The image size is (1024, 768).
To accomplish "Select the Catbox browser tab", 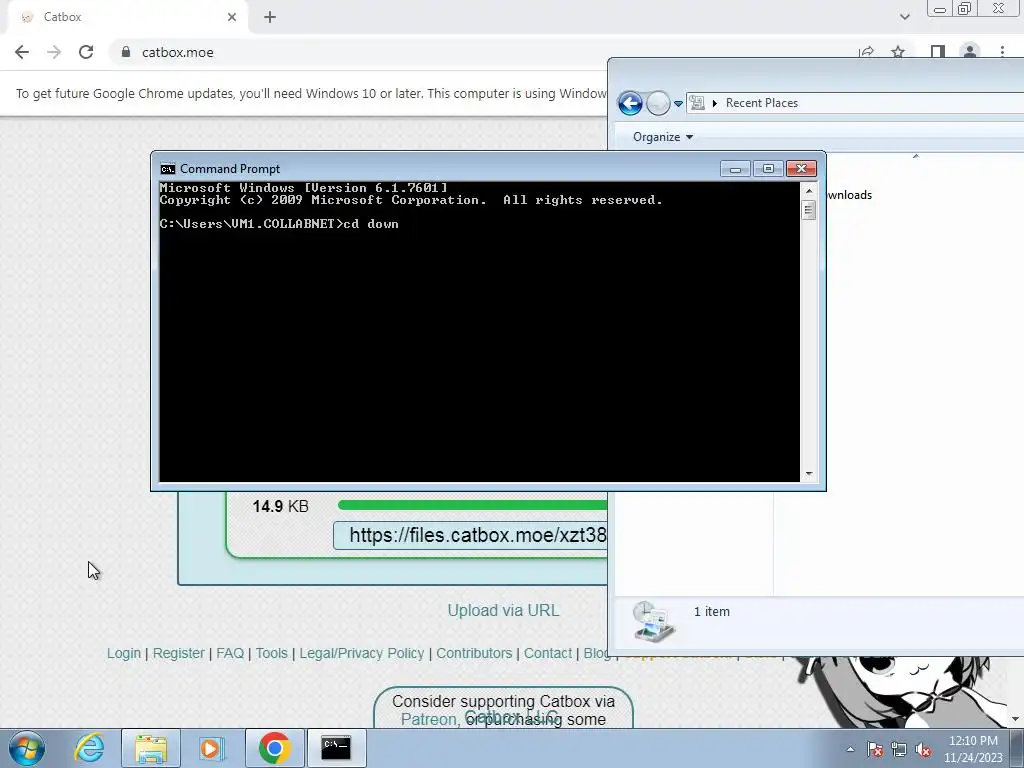I will pos(127,17).
